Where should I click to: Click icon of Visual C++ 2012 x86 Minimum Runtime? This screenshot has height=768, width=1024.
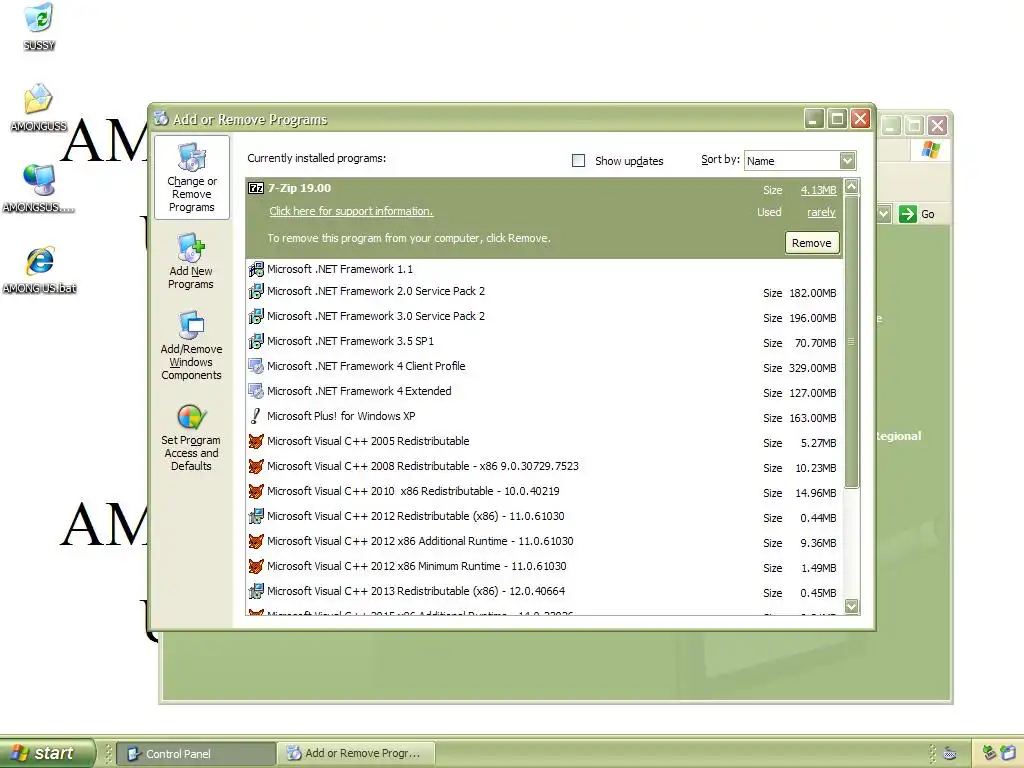256,566
